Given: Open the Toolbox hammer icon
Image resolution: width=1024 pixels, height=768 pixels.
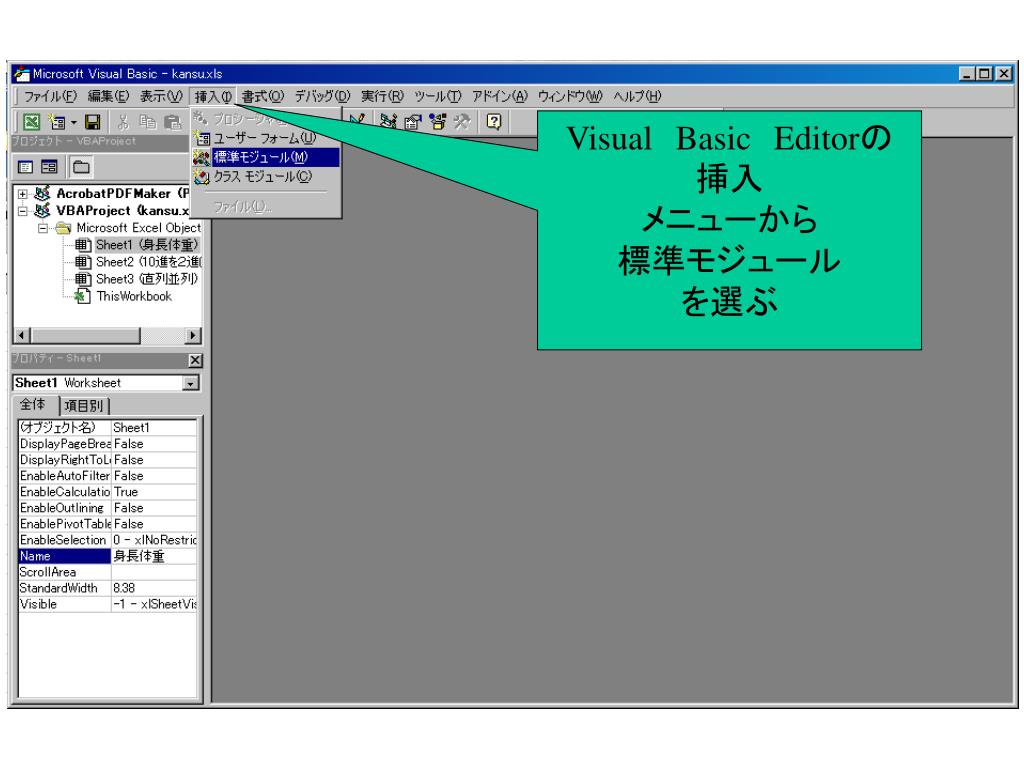Looking at the screenshot, I should (x=462, y=121).
